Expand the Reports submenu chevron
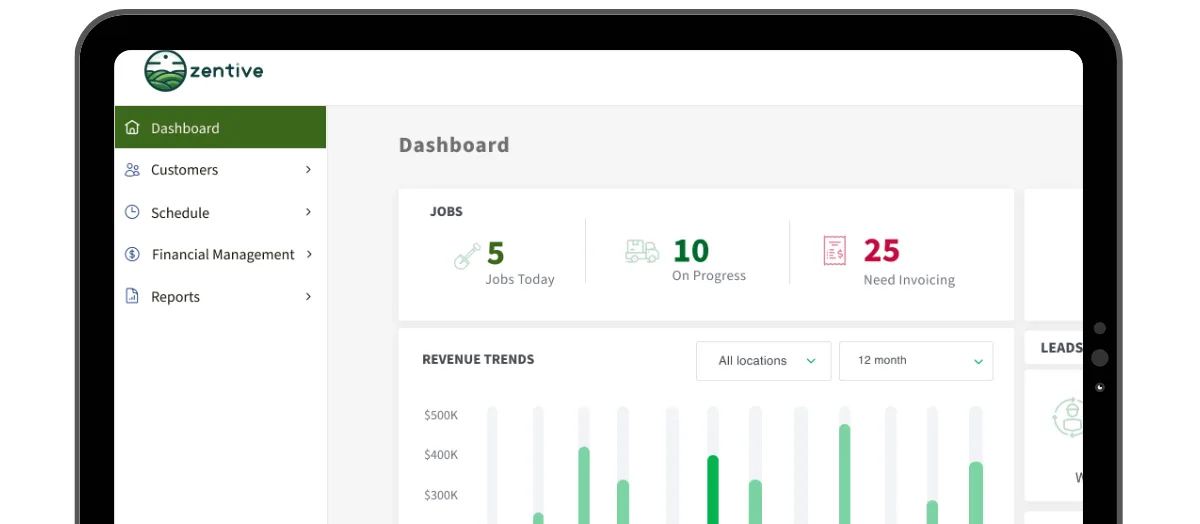The height and width of the screenshot is (524, 1200). pos(308,296)
